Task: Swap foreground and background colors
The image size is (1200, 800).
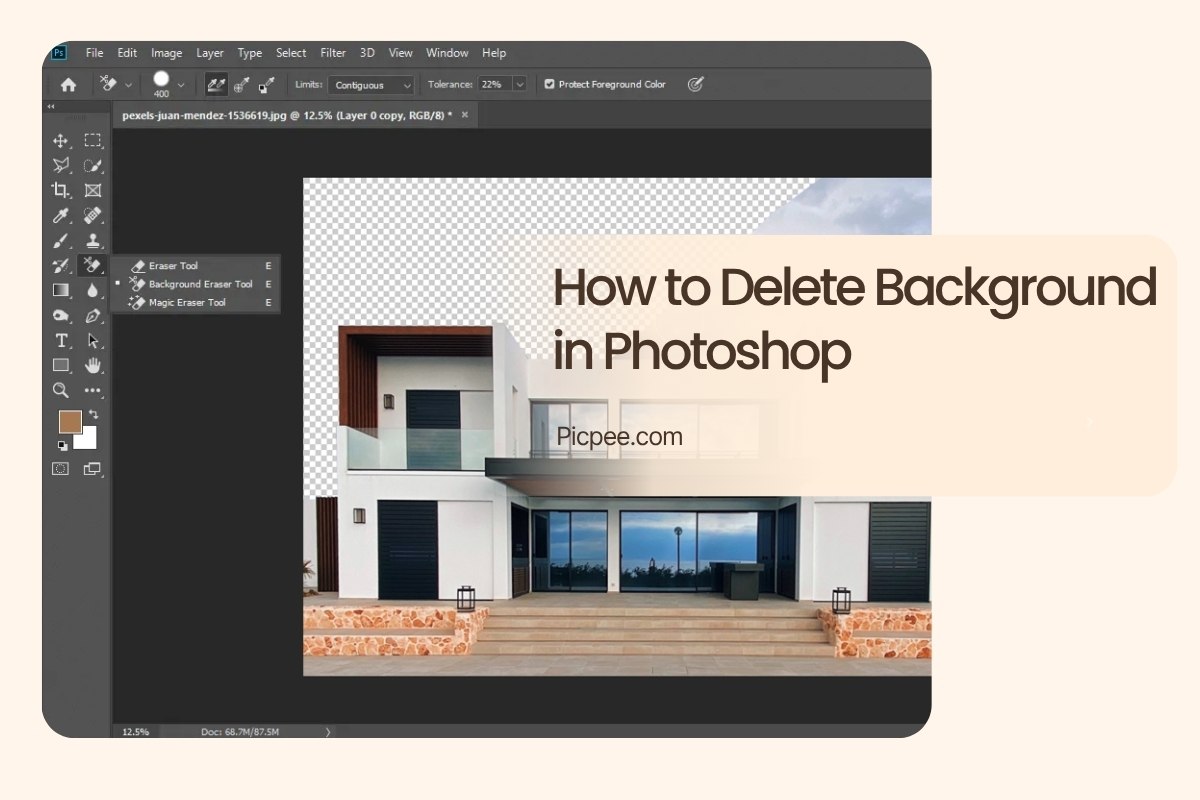Action: (x=94, y=413)
